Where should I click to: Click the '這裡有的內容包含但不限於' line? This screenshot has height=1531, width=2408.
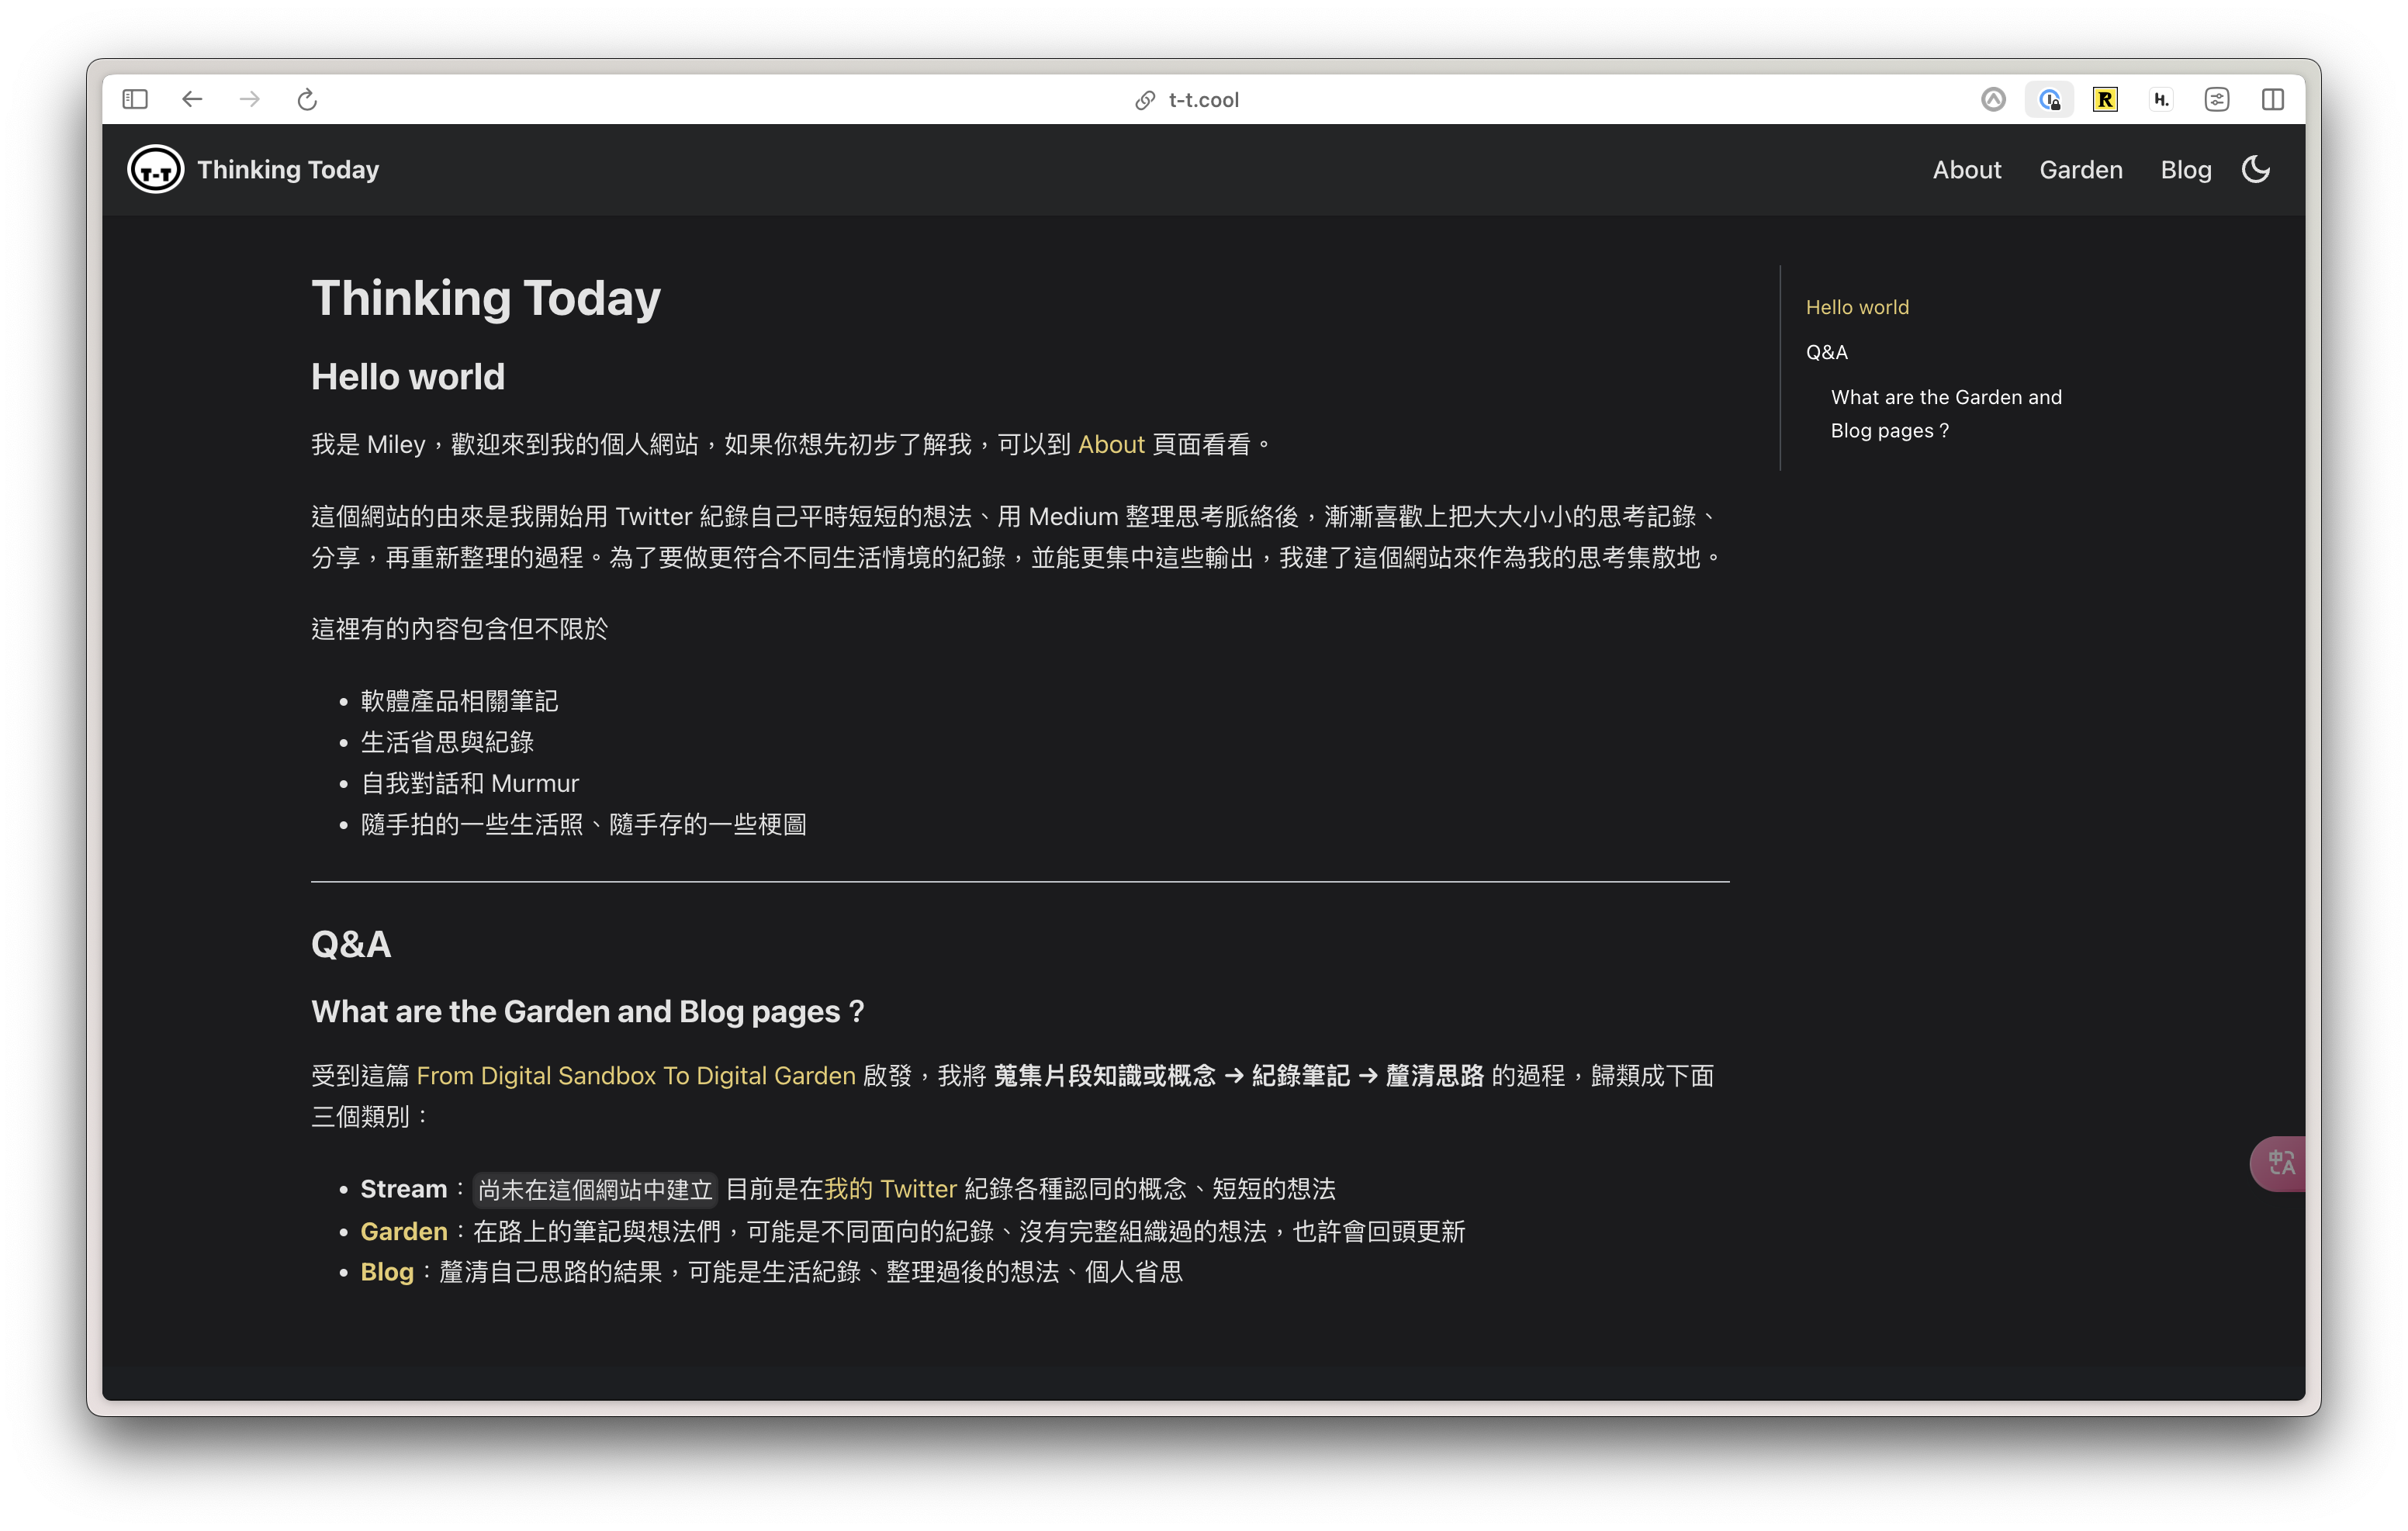(460, 628)
